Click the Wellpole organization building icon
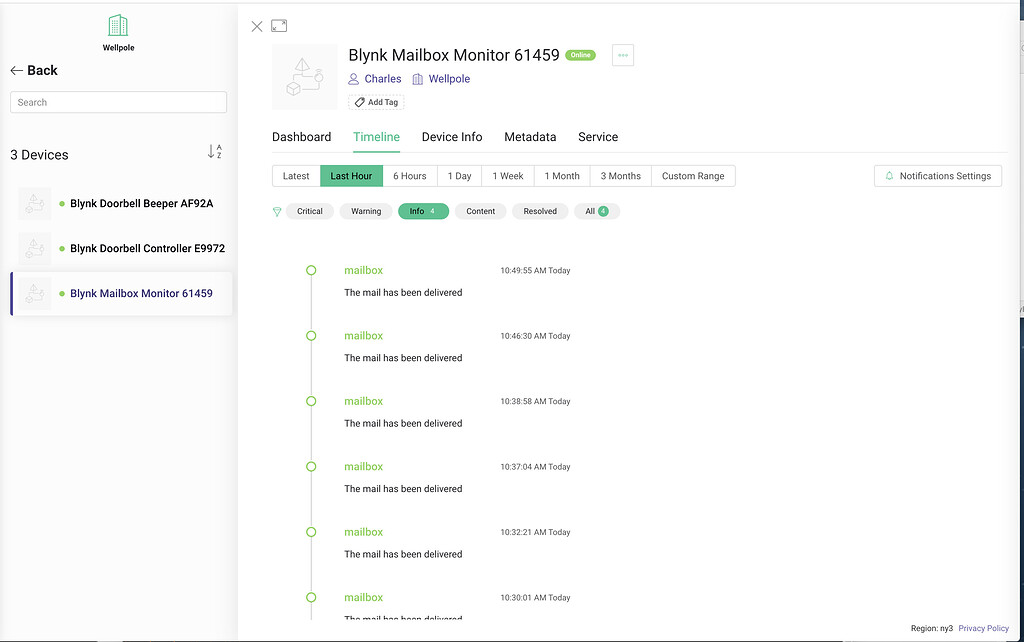This screenshot has height=642, width=1024. click(118, 26)
